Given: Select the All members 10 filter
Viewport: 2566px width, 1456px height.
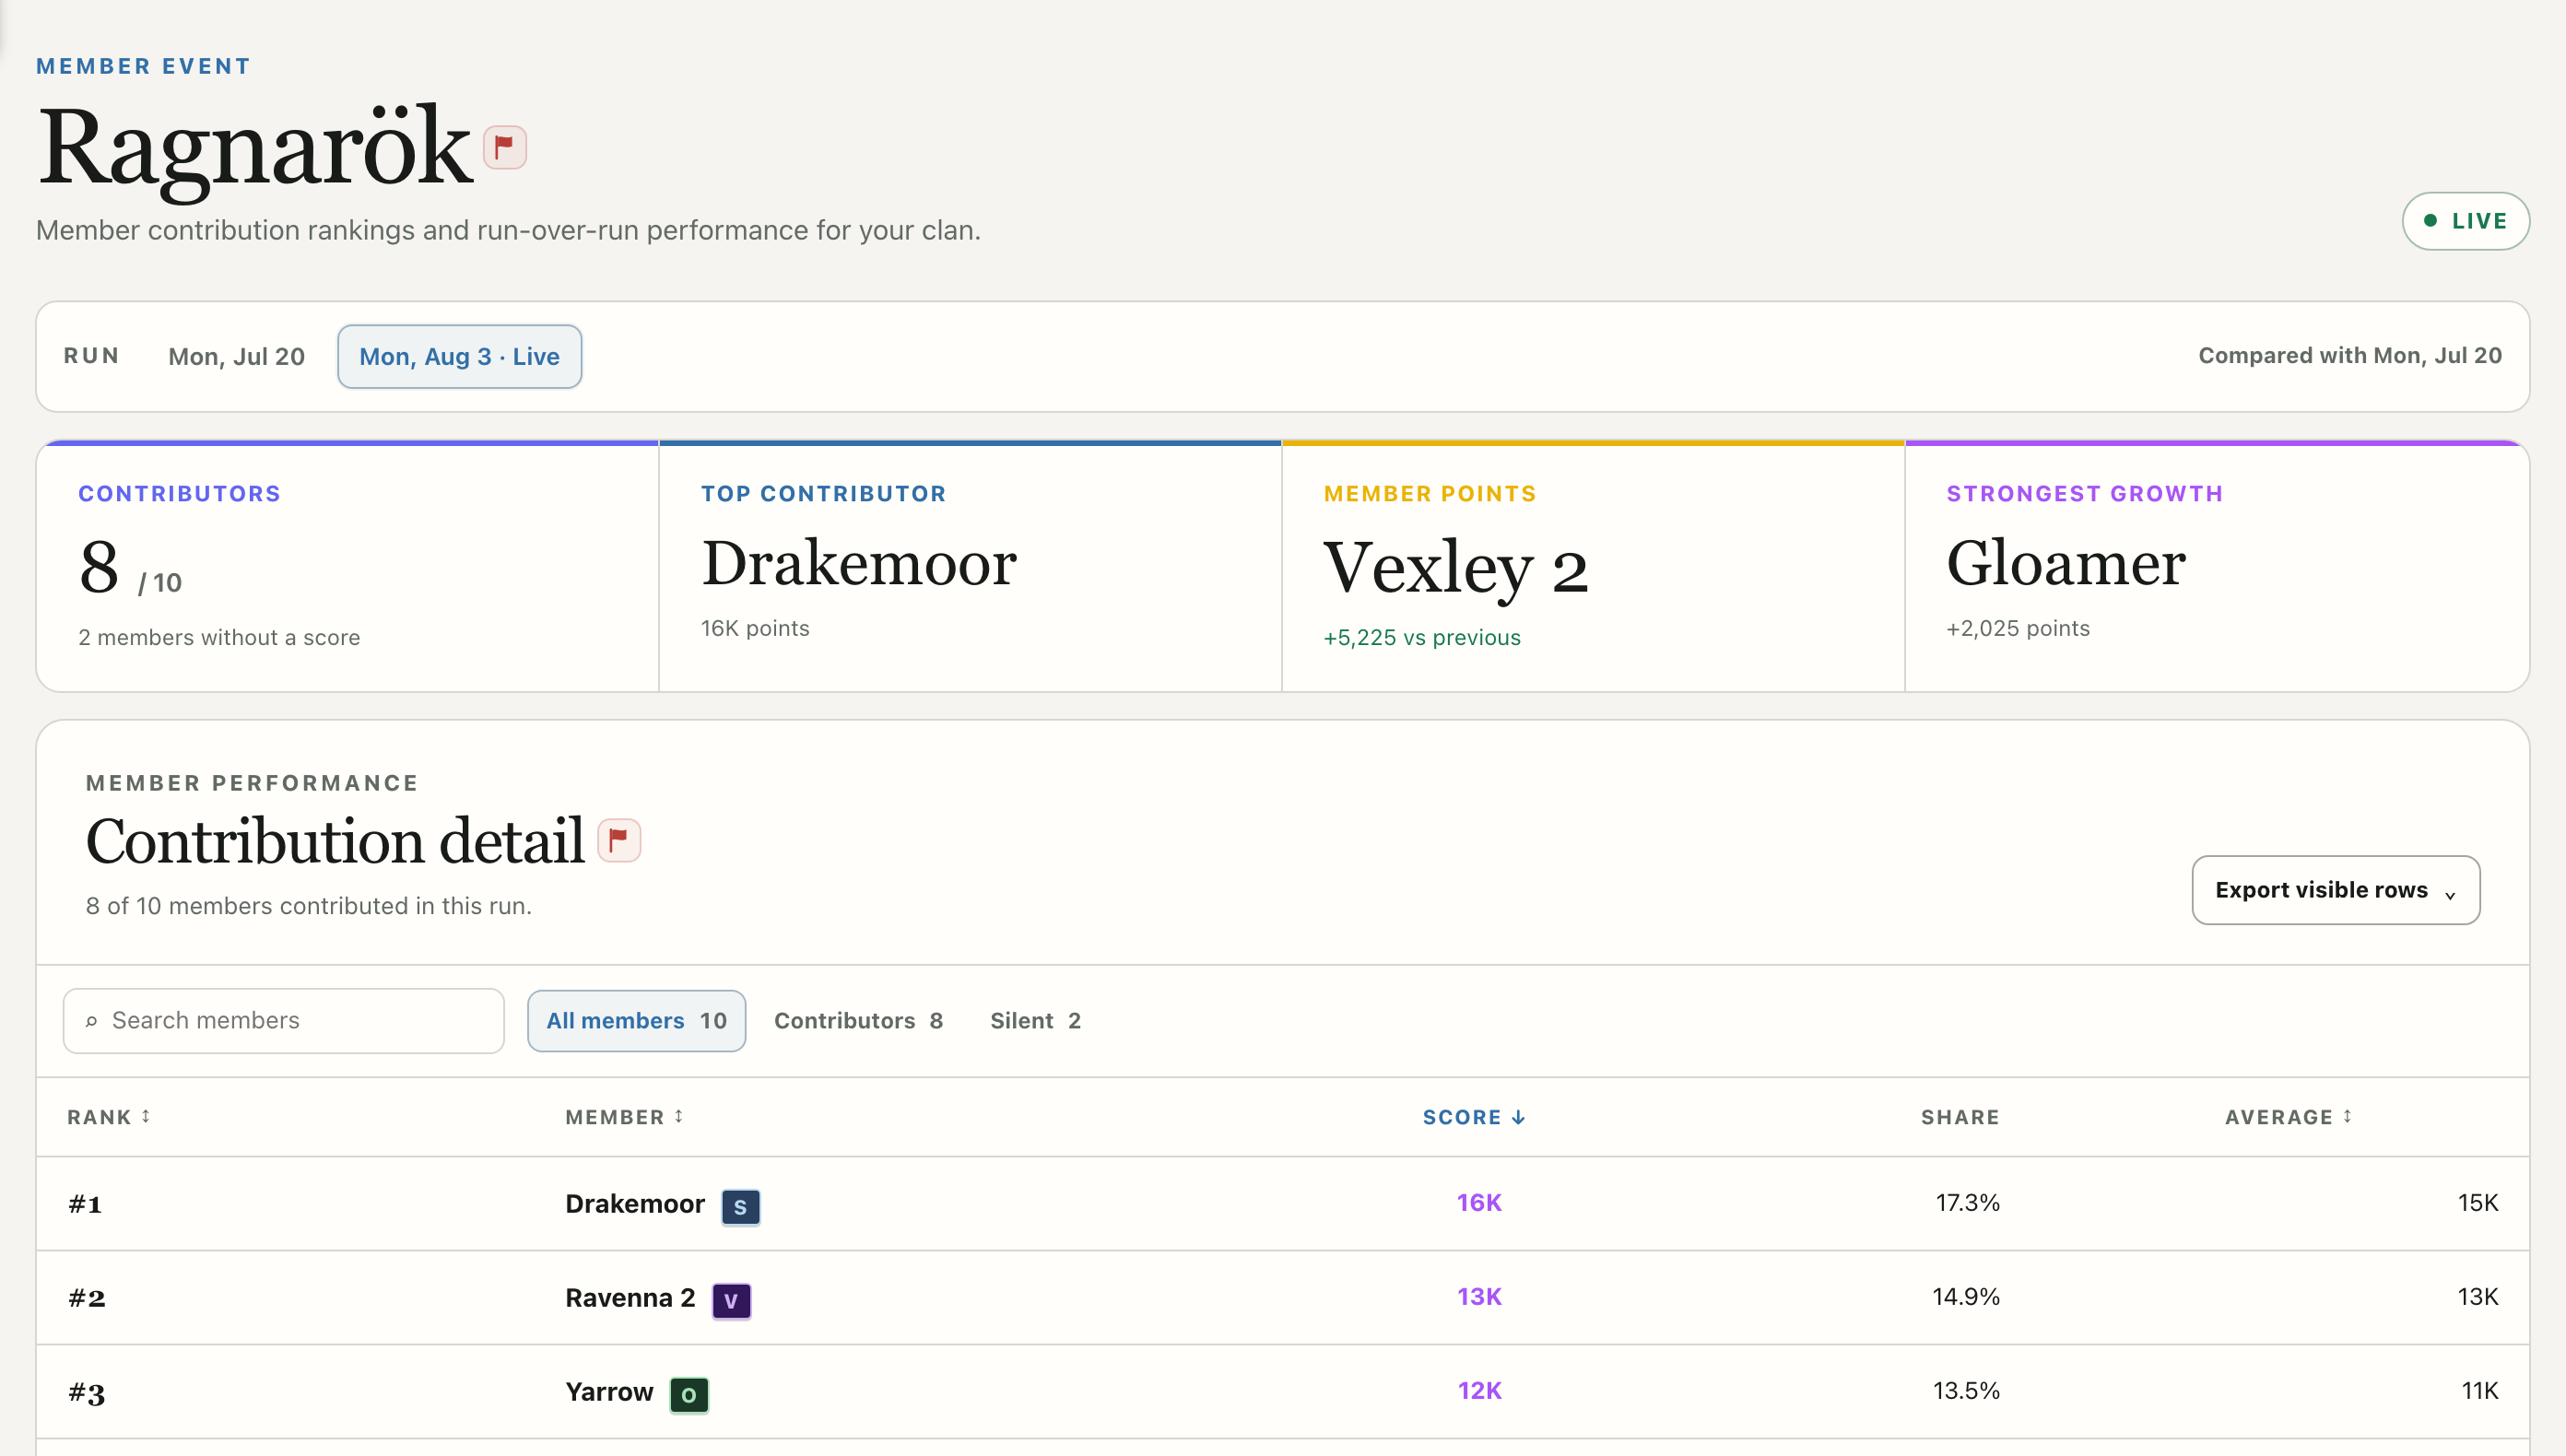Looking at the screenshot, I should coord(636,1021).
